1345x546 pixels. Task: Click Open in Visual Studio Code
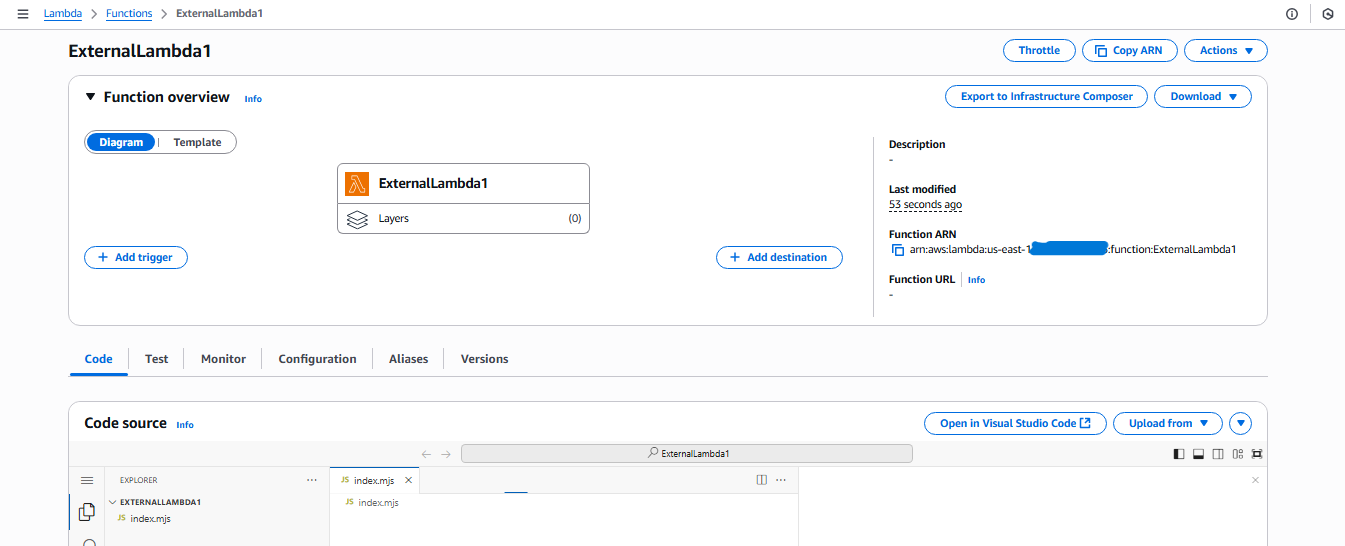tap(1015, 423)
